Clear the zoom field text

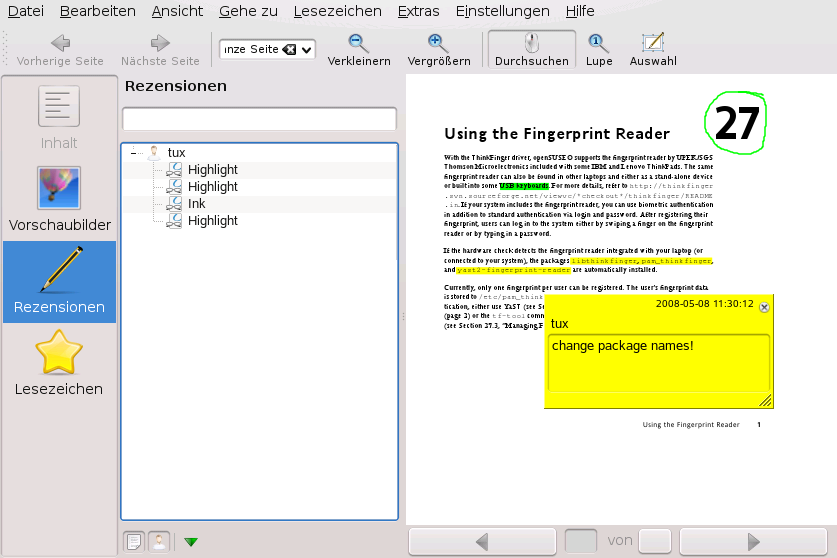289,49
